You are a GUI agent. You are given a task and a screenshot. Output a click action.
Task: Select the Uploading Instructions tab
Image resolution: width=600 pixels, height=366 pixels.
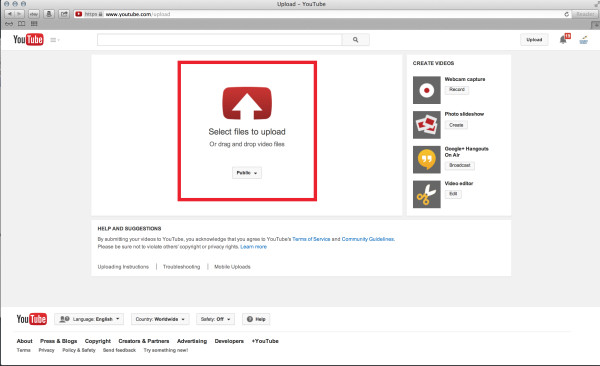tap(123, 267)
